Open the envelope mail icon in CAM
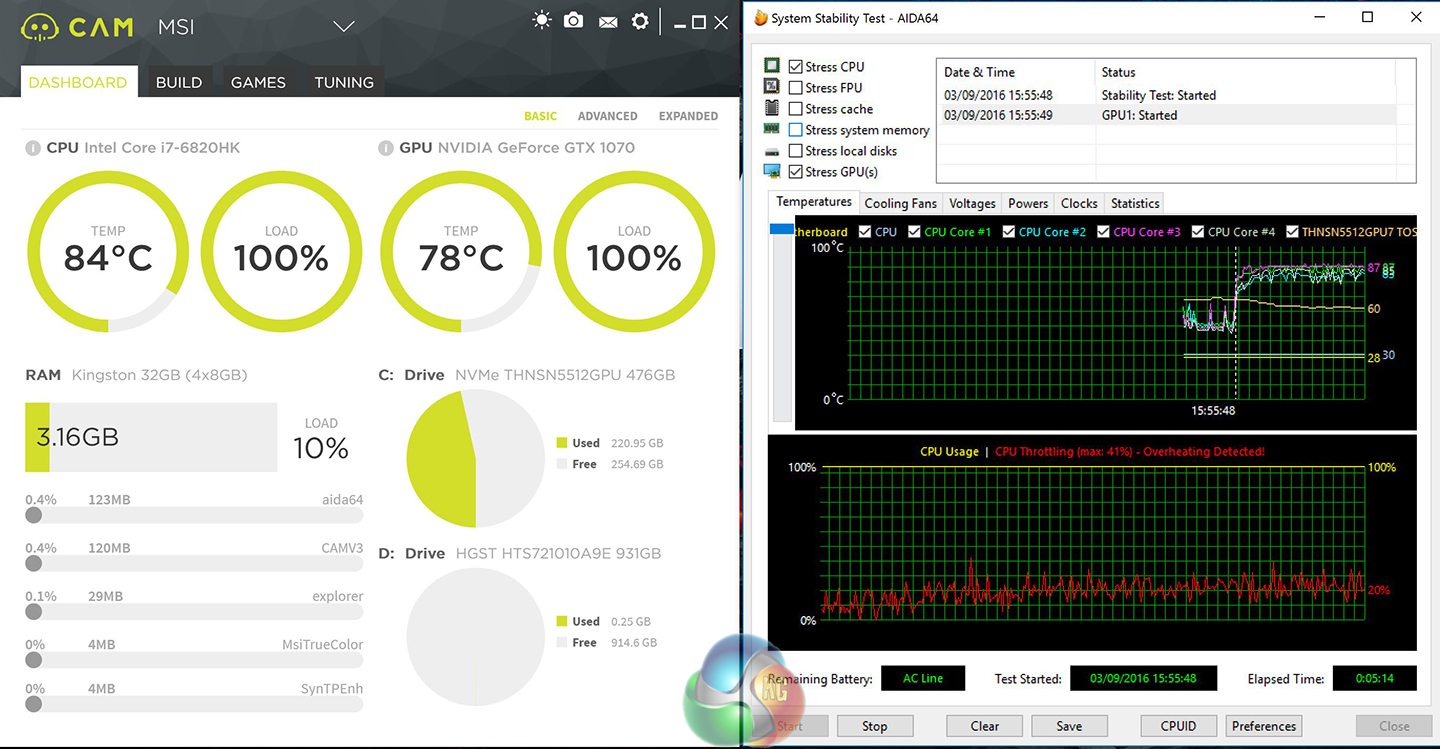The height and width of the screenshot is (749, 1440). tap(607, 21)
